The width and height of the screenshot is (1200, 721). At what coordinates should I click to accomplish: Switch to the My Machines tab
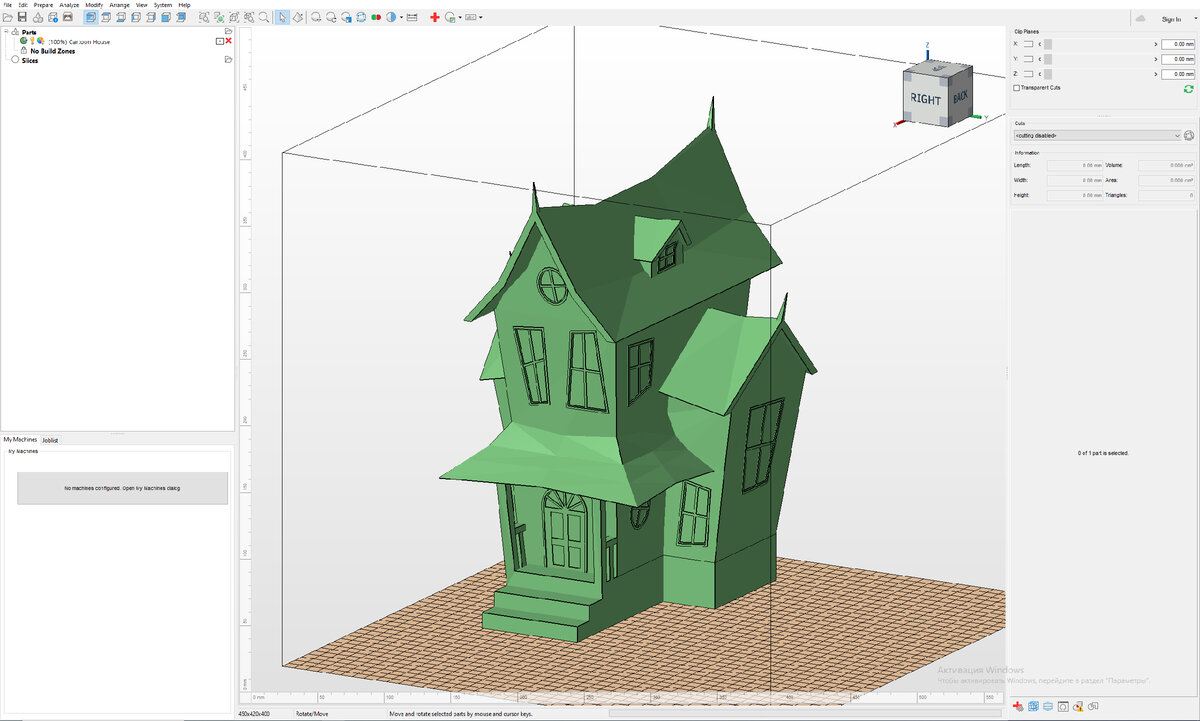click(x=20, y=439)
